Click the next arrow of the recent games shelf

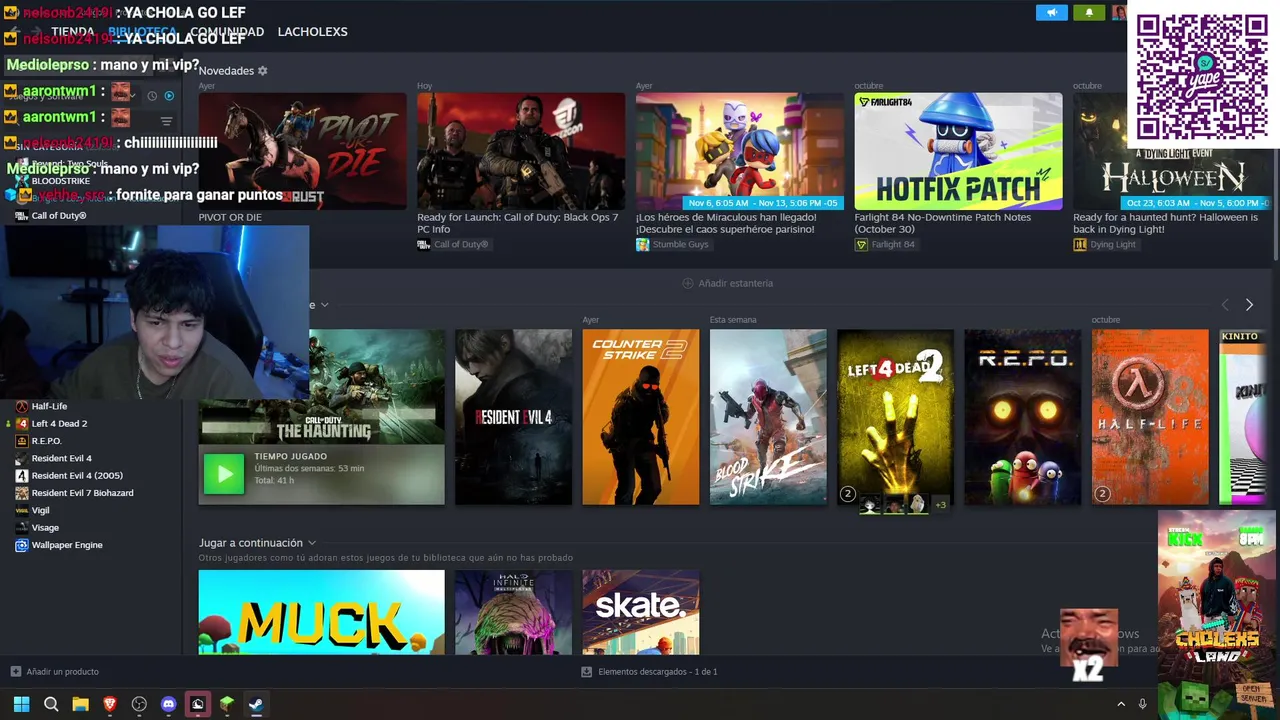click(x=1249, y=305)
